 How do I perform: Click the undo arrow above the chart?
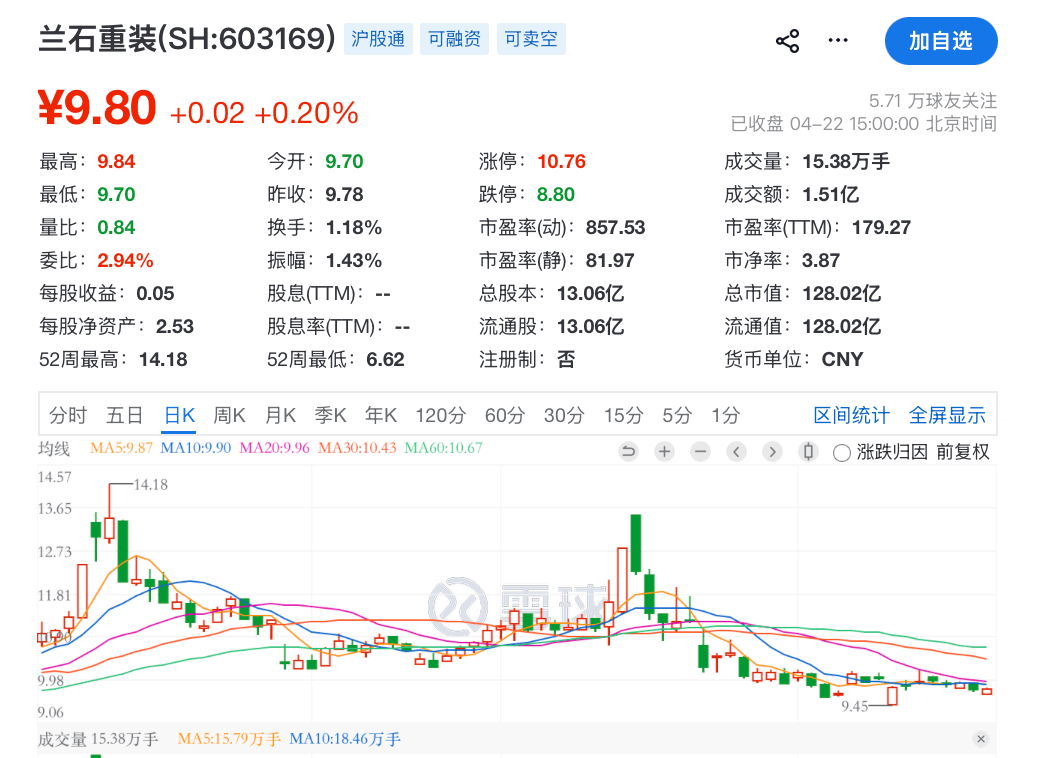[x=628, y=452]
